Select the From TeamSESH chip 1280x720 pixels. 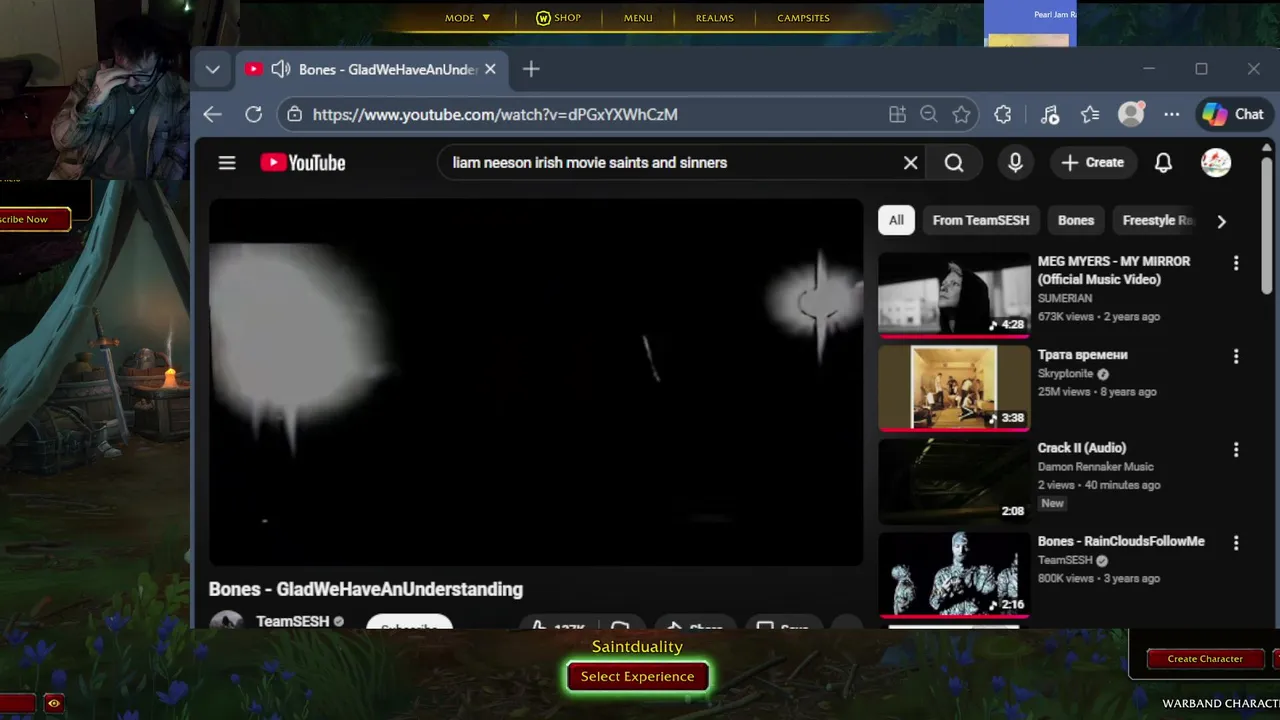981,220
